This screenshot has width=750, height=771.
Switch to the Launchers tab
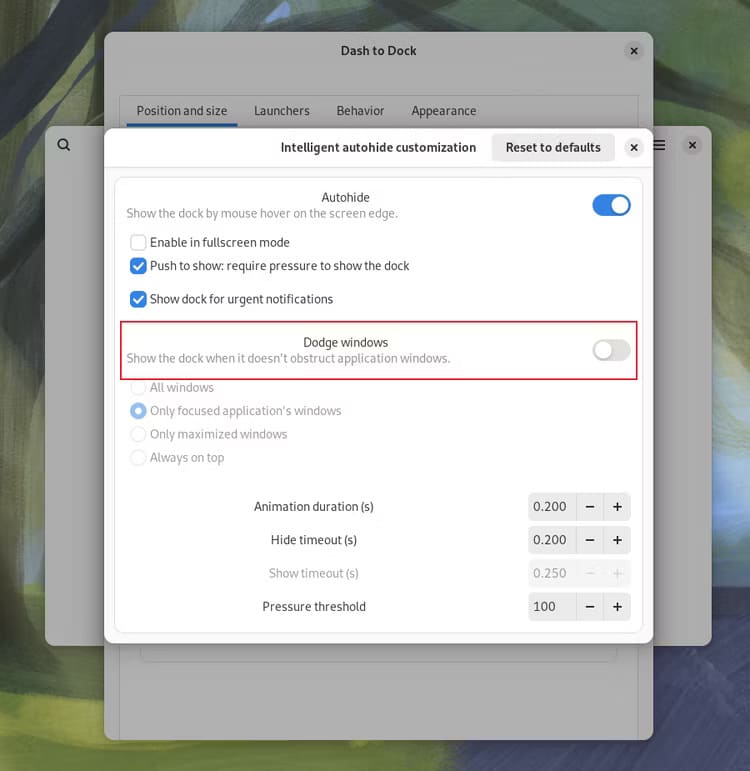282,111
